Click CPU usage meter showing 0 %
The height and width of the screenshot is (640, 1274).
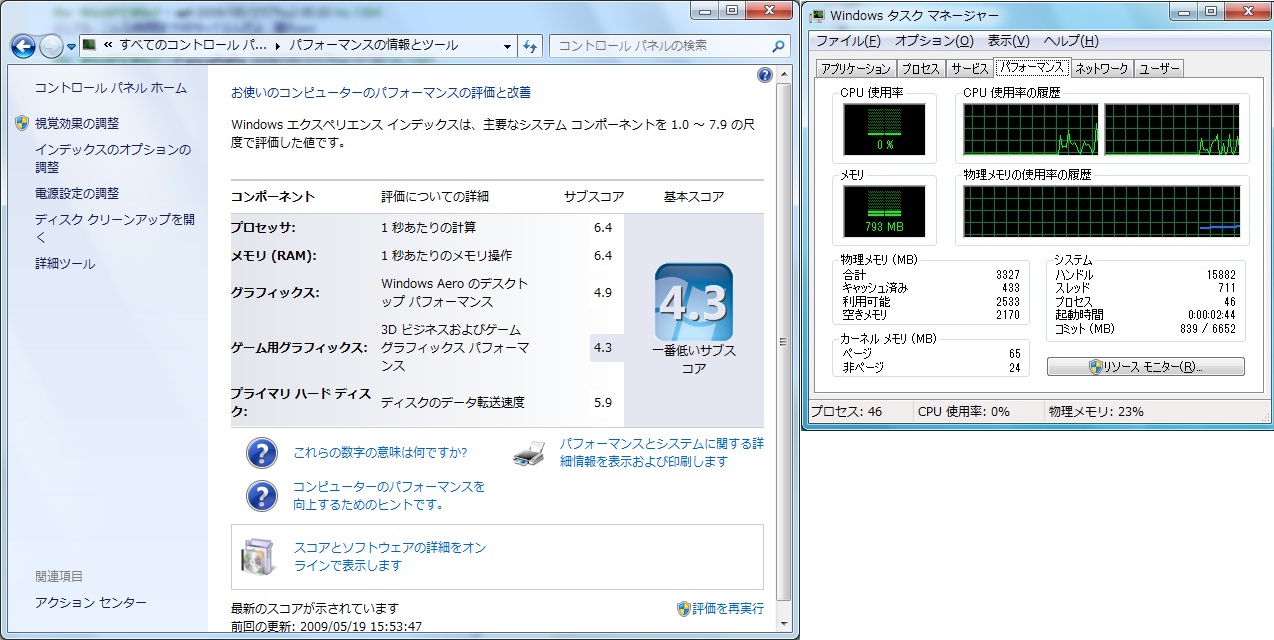click(x=885, y=130)
